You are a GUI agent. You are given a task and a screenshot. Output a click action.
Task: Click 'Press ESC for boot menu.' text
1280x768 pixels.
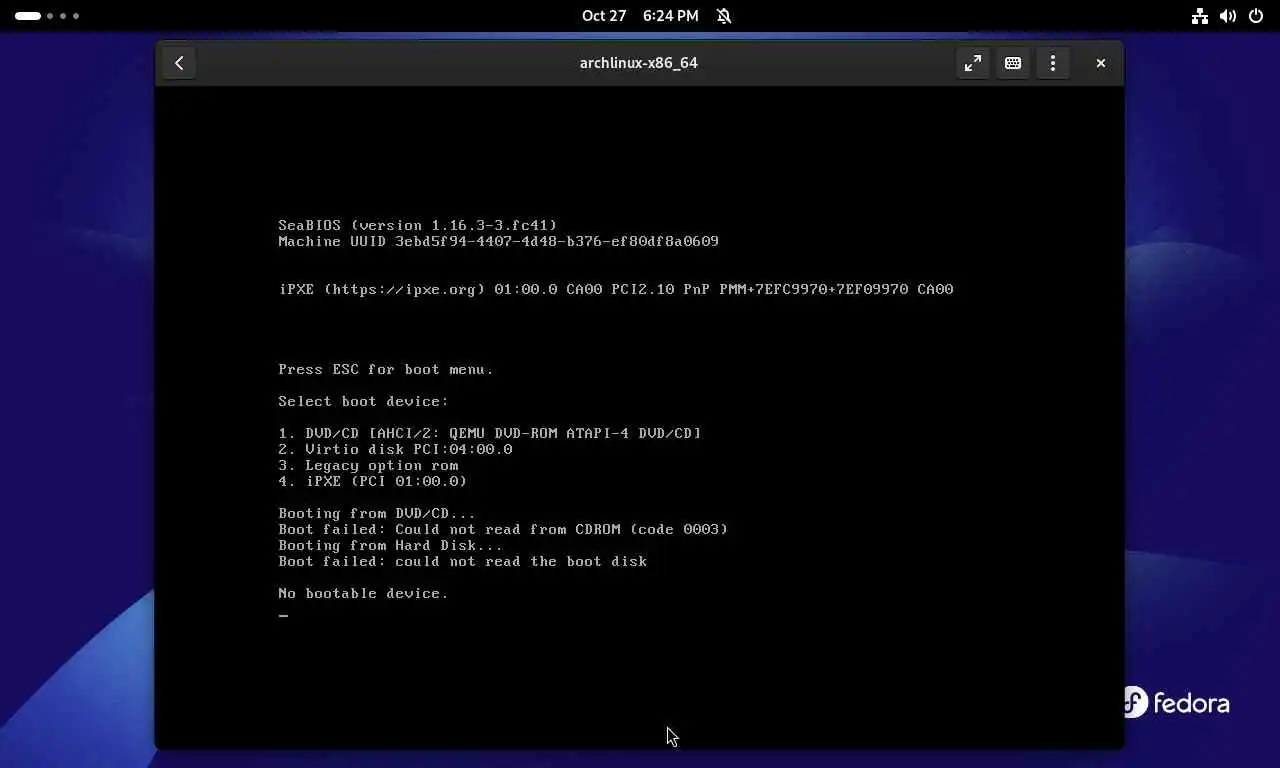pyautogui.click(x=386, y=369)
